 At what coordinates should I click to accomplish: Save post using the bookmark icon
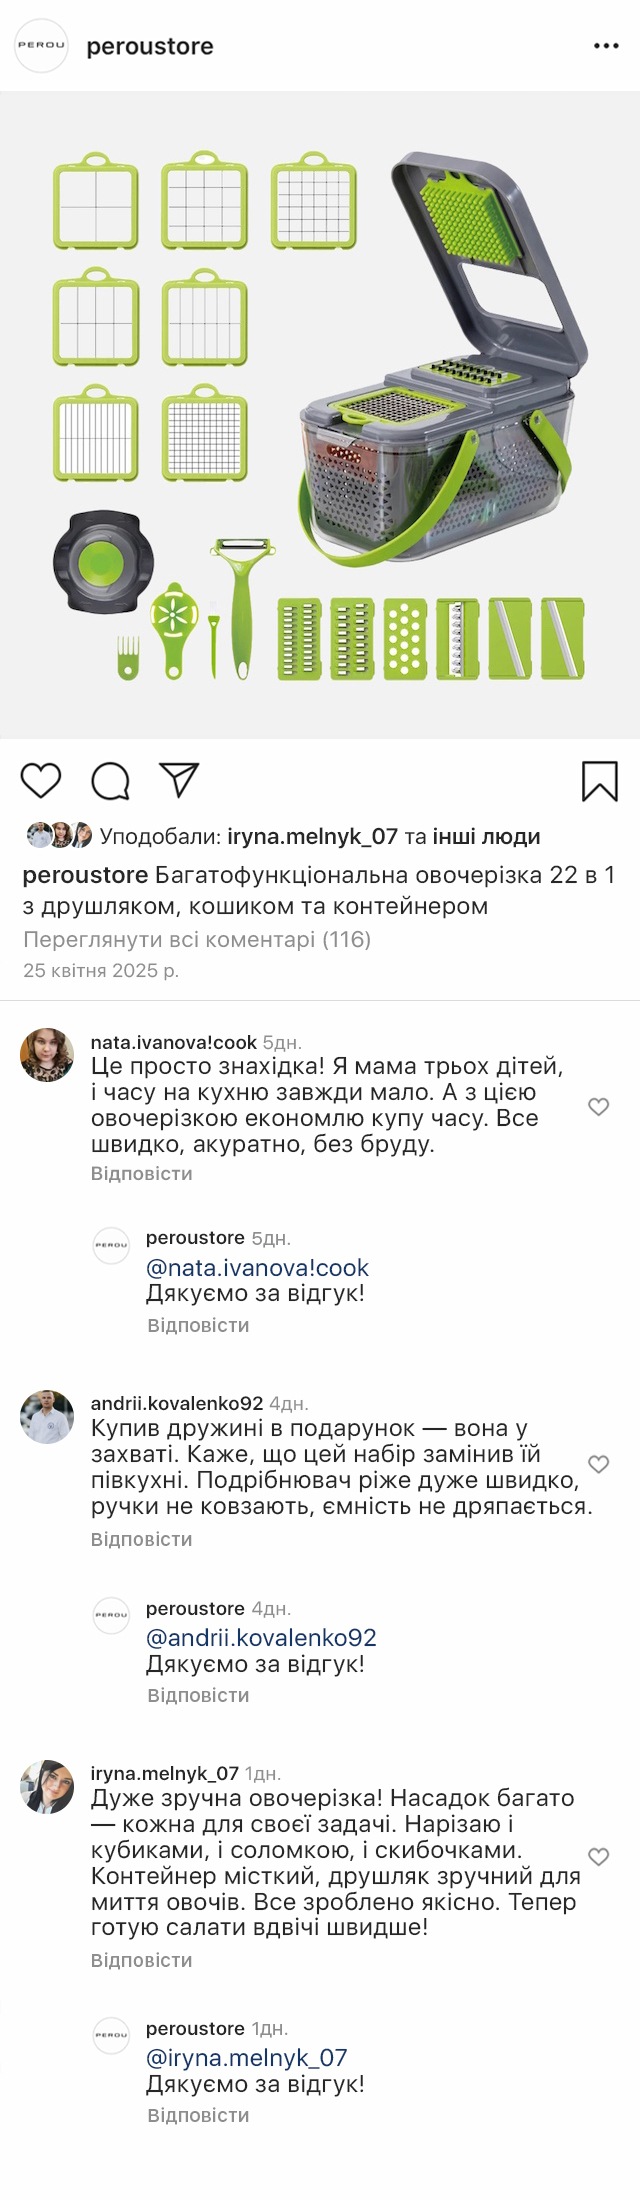(600, 781)
